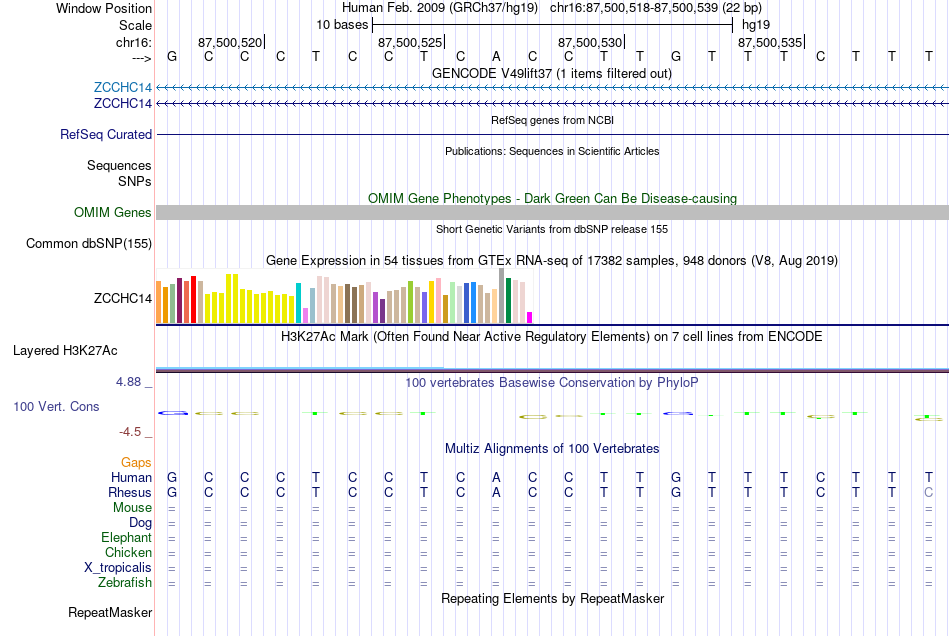Click the '10 bases' scale label

click(342, 25)
